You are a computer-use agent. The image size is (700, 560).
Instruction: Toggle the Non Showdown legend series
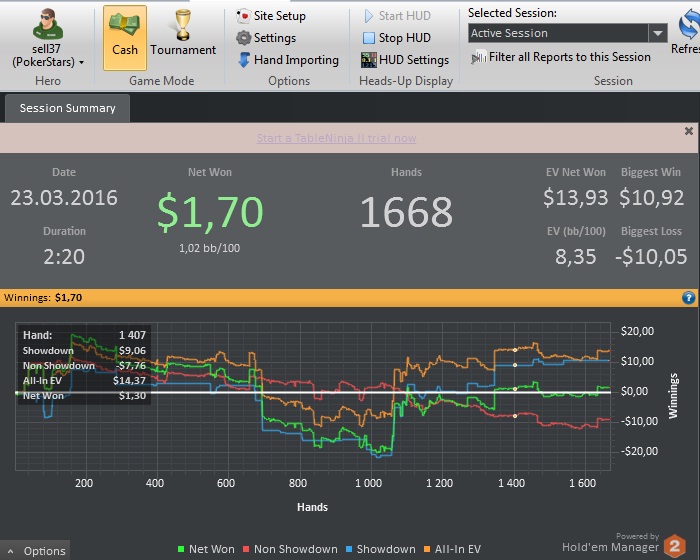(x=290, y=549)
